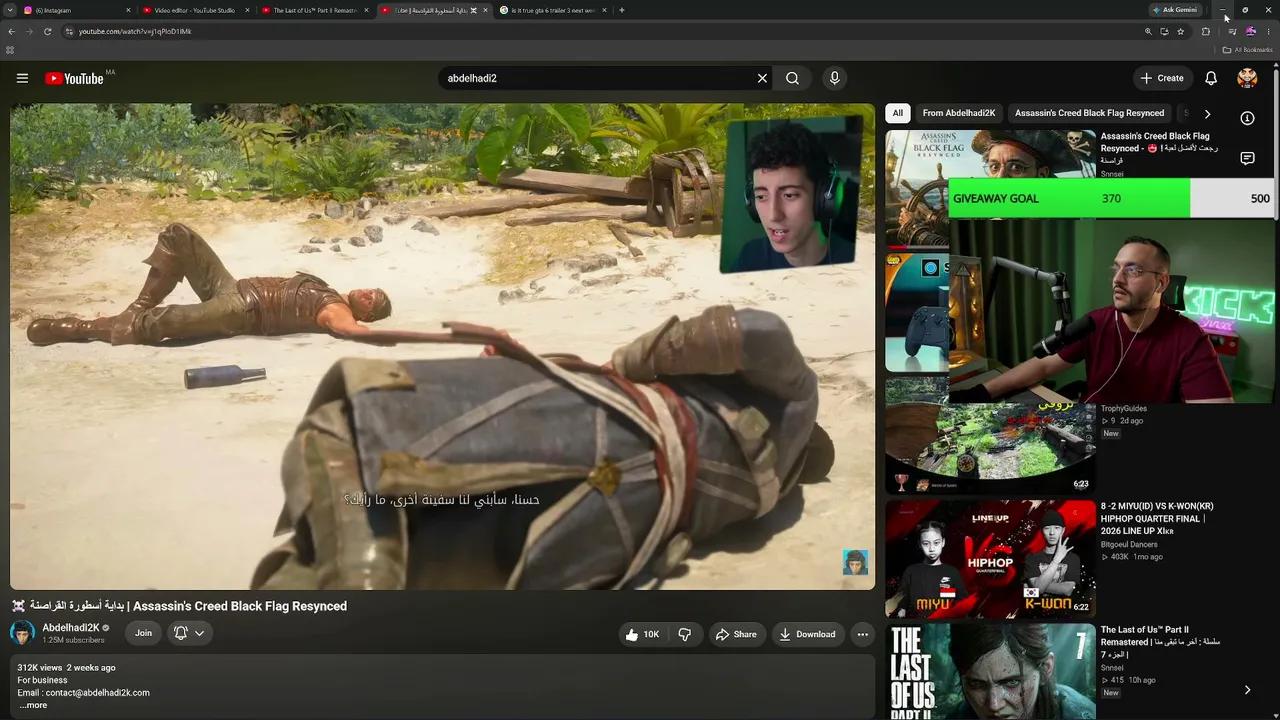Expand the description with ...more

pyautogui.click(x=33, y=705)
